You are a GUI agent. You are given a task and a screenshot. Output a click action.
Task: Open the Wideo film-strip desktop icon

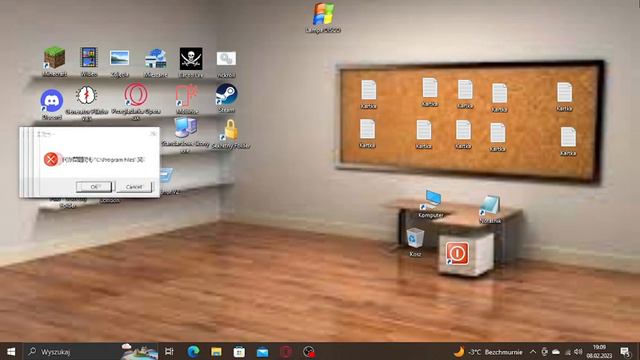[89, 57]
